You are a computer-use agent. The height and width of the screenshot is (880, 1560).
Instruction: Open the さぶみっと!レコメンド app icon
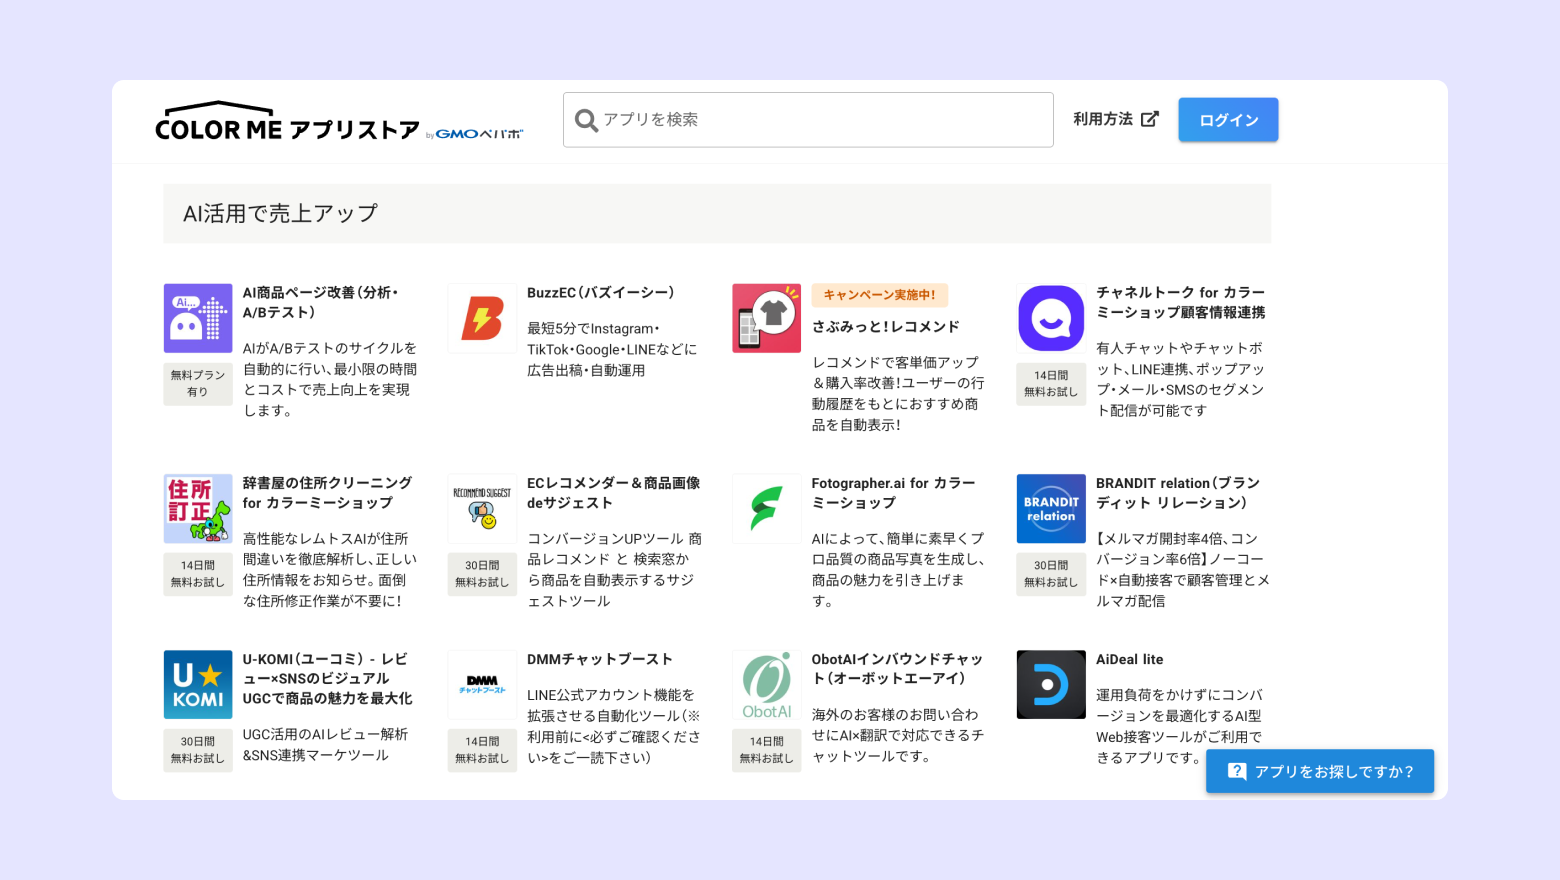[767, 318]
